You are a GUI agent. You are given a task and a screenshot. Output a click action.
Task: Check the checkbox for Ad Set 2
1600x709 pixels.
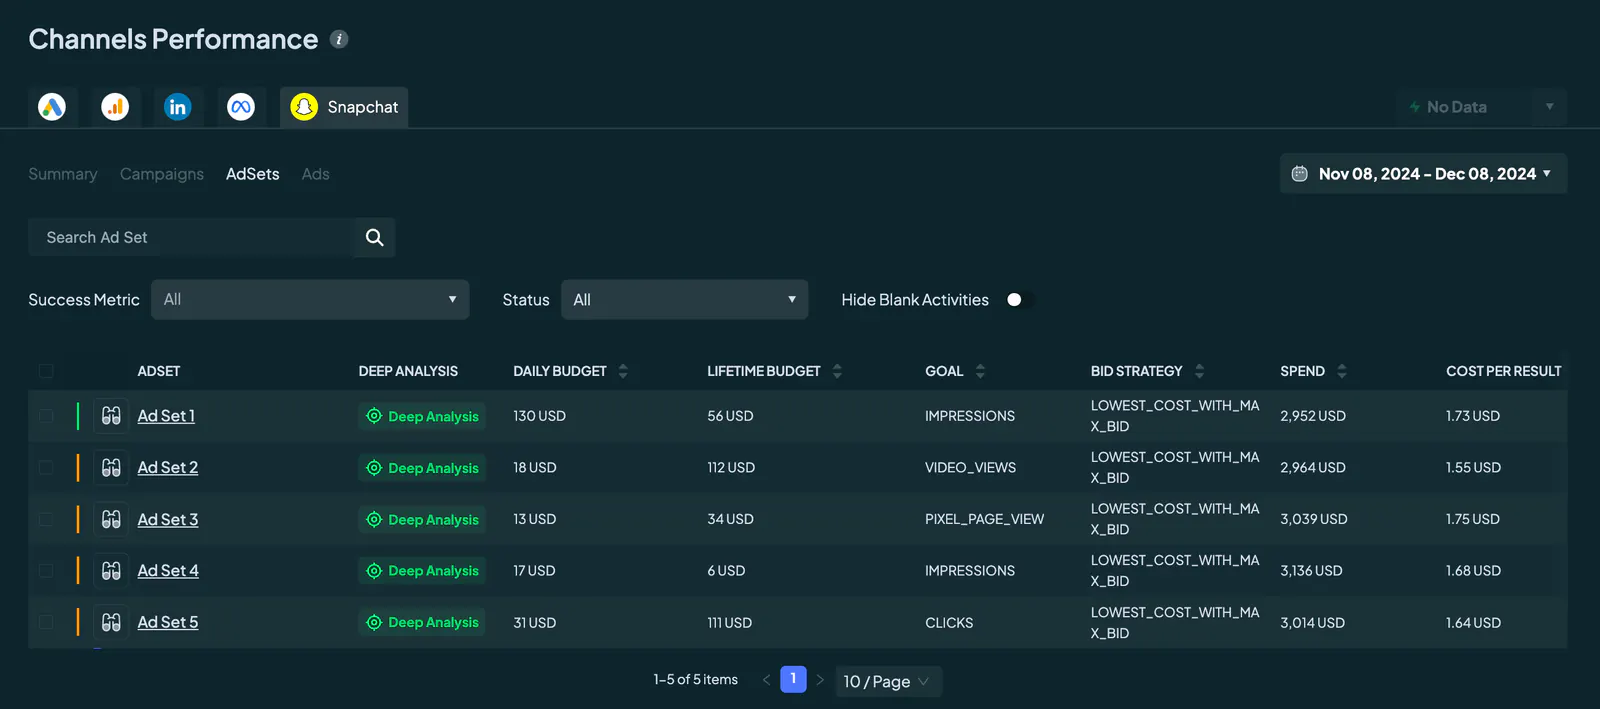pyautogui.click(x=46, y=468)
